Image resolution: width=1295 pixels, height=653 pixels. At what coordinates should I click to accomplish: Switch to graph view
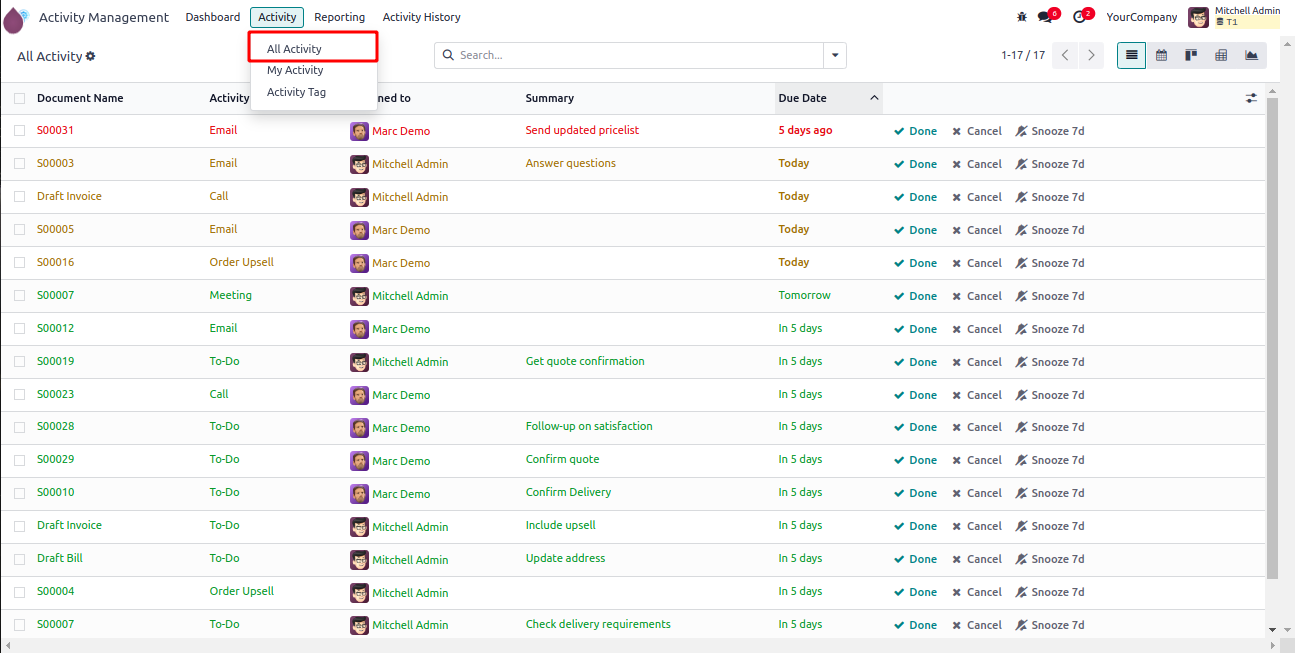(1251, 56)
